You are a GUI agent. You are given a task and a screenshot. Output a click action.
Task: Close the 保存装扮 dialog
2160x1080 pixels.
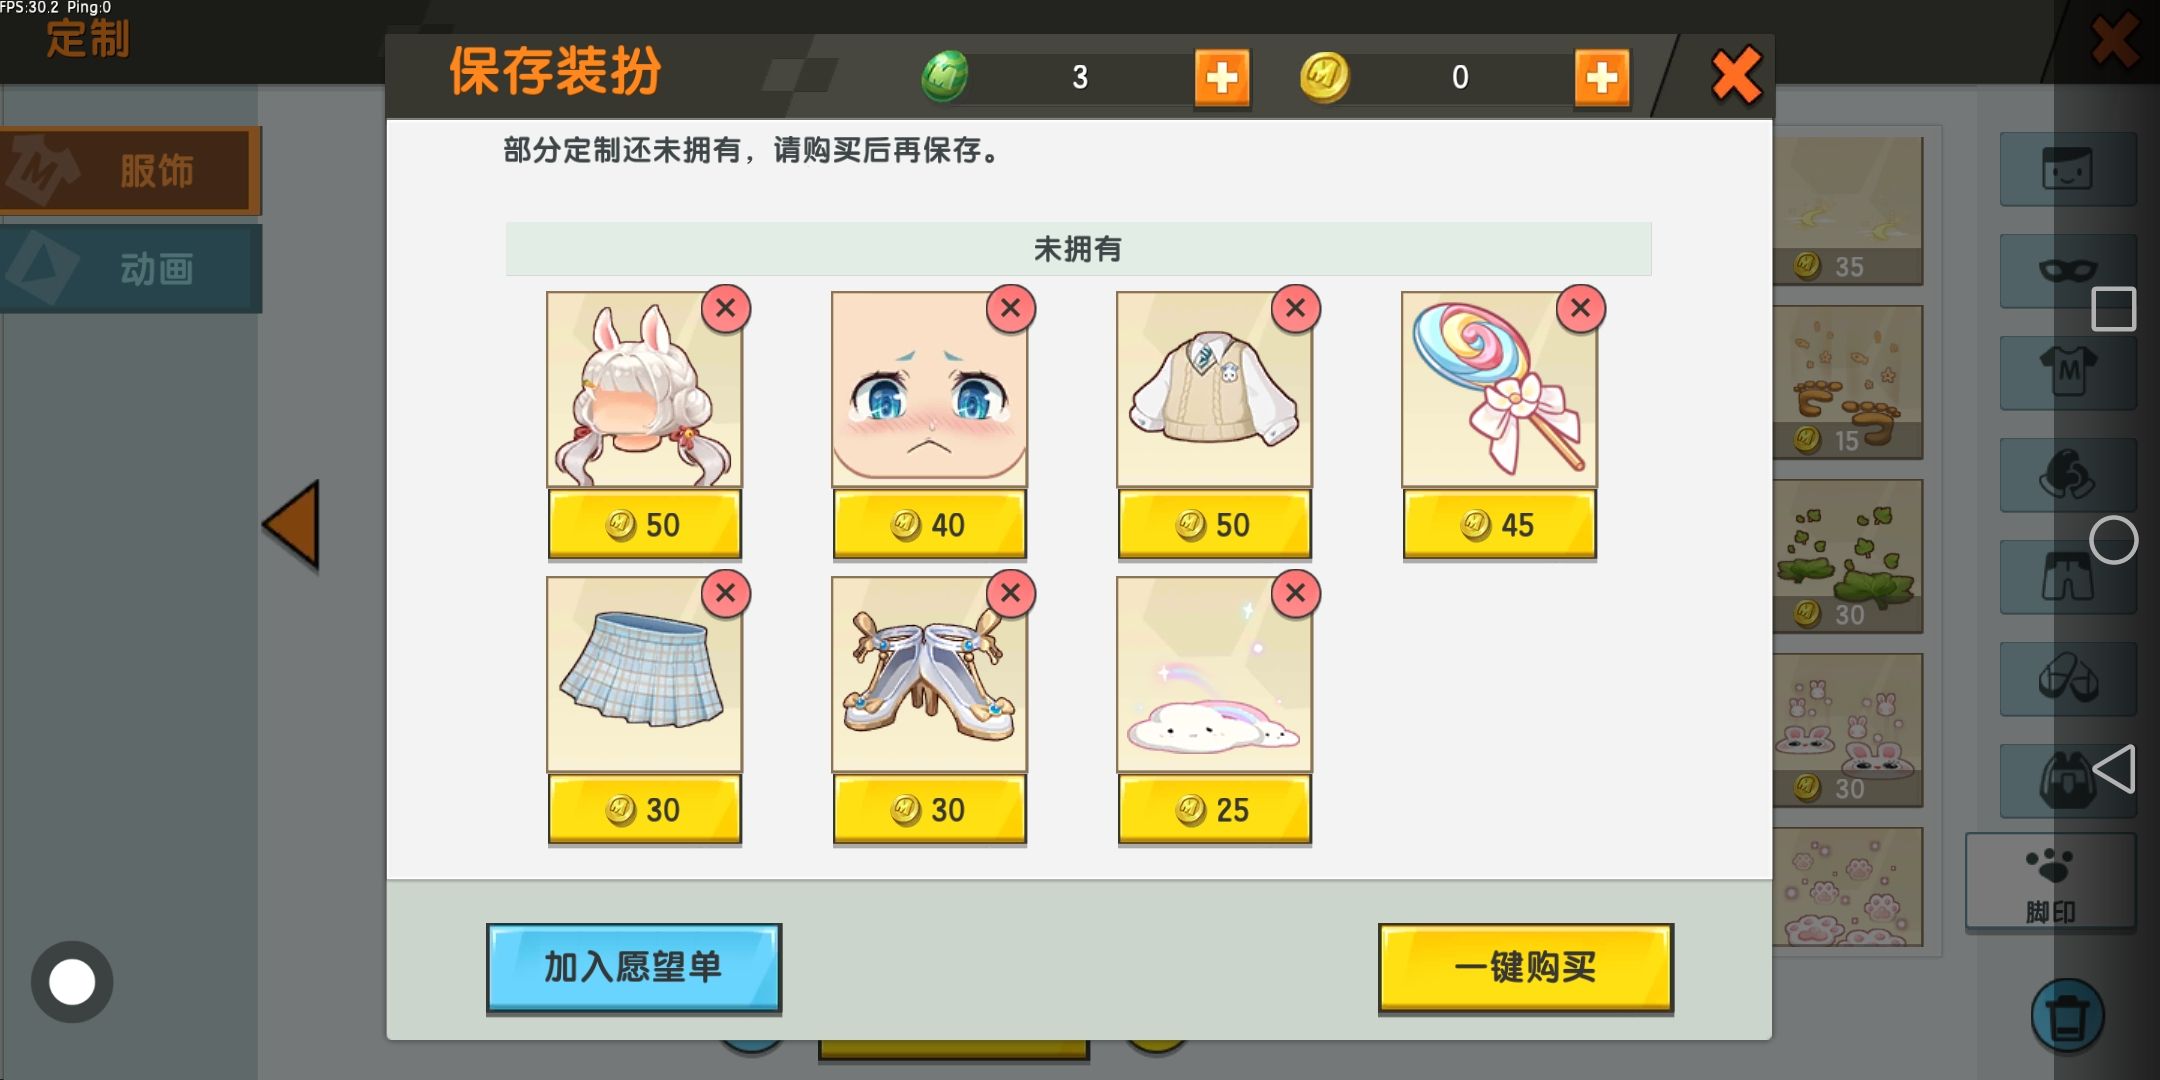(x=1736, y=75)
